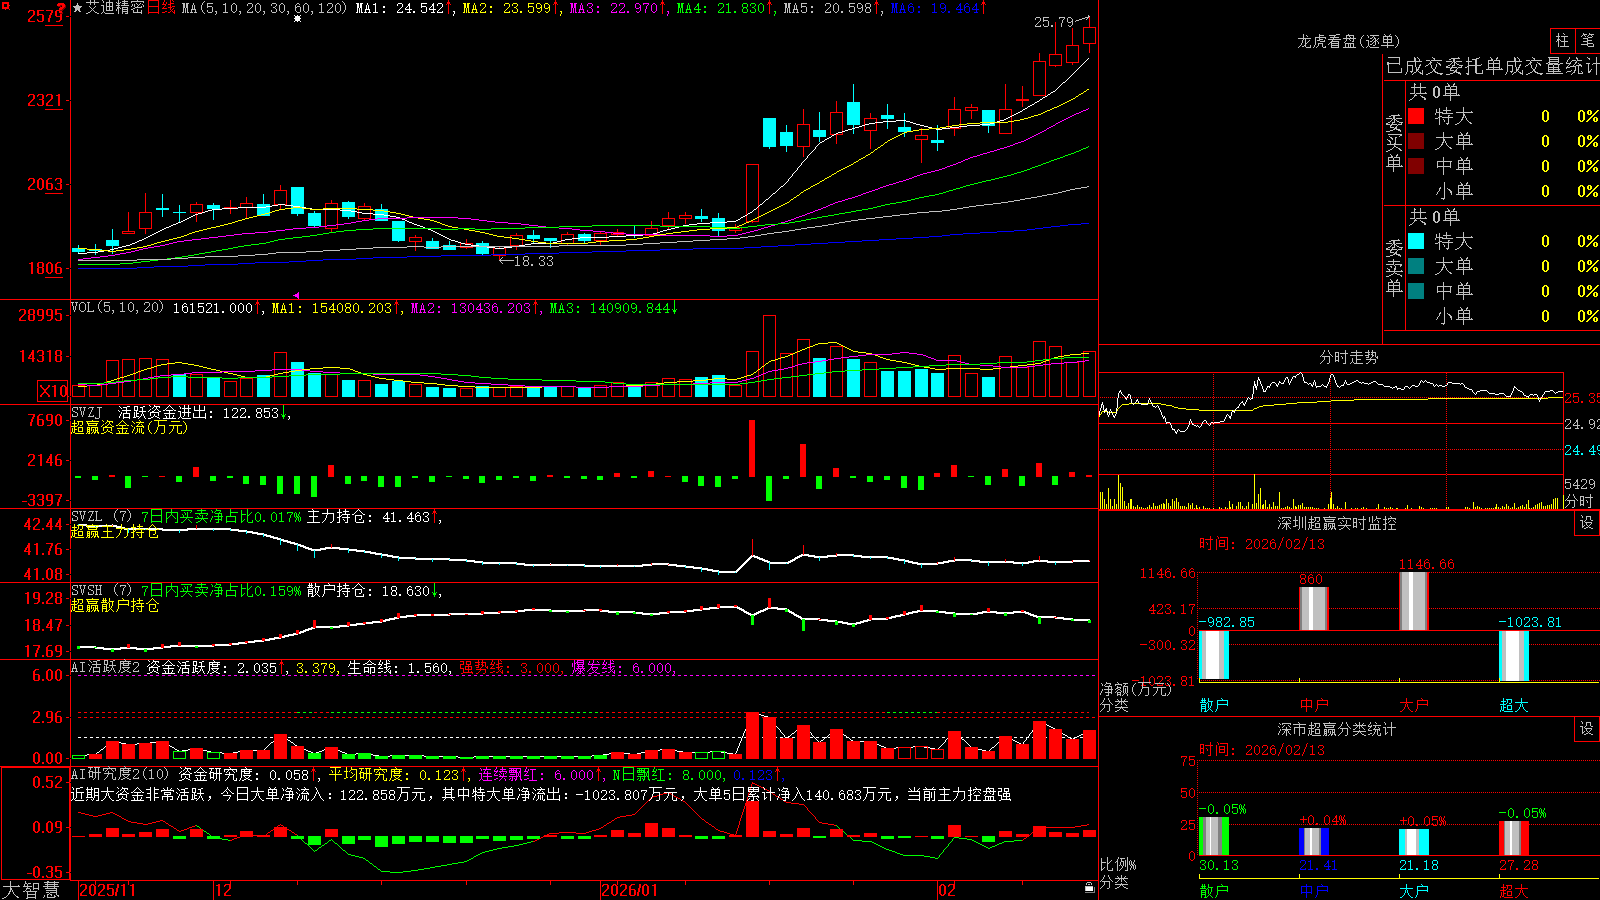
Task: Click the 散户 bar showing -982.85
Action: [1214, 656]
